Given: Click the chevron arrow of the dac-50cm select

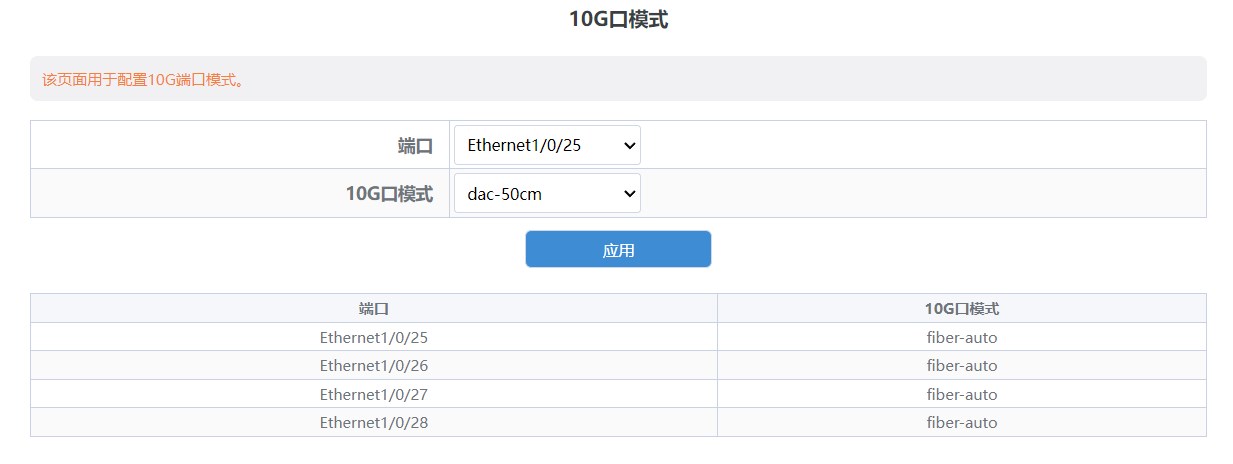Looking at the screenshot, I should point(629,193).
